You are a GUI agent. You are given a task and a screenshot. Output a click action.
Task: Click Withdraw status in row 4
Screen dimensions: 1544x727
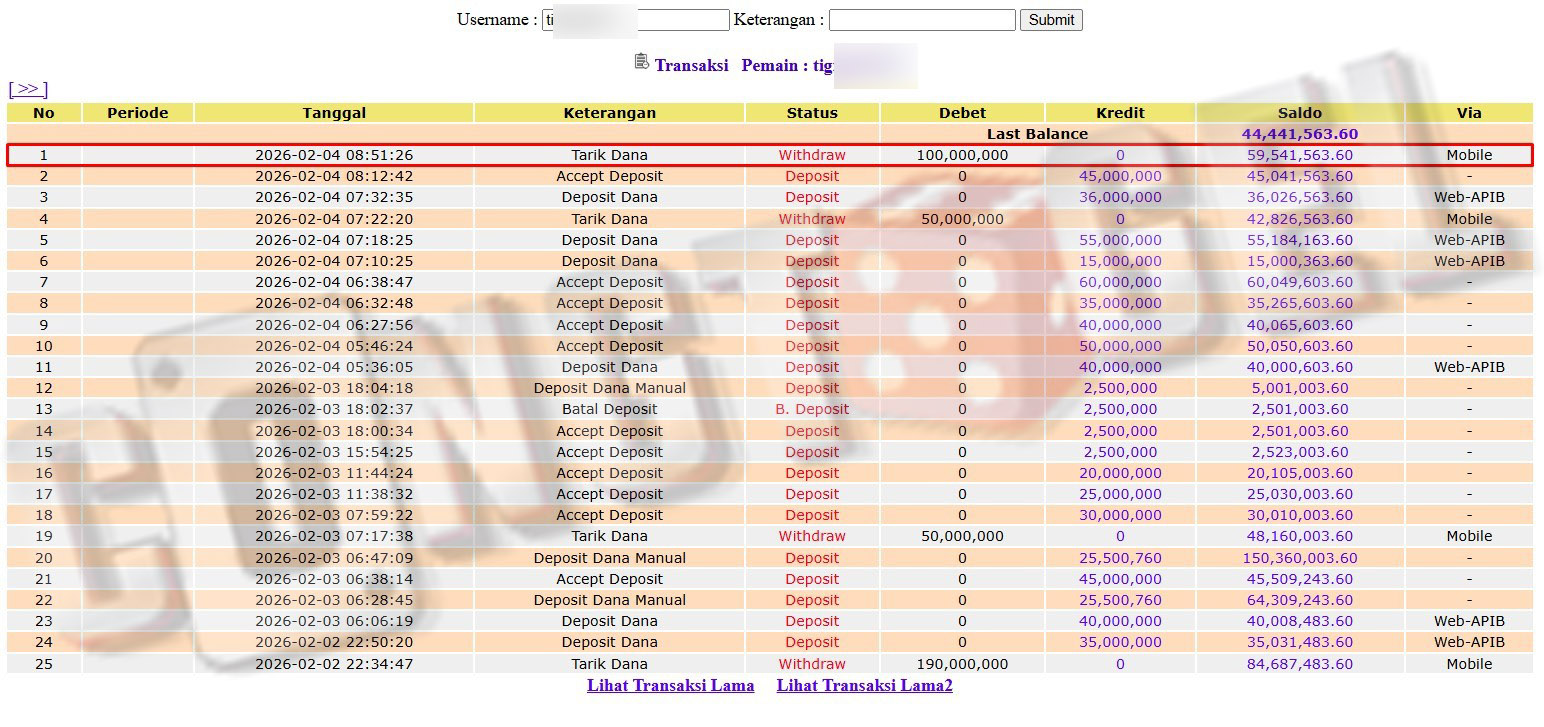tap(811, 219)
